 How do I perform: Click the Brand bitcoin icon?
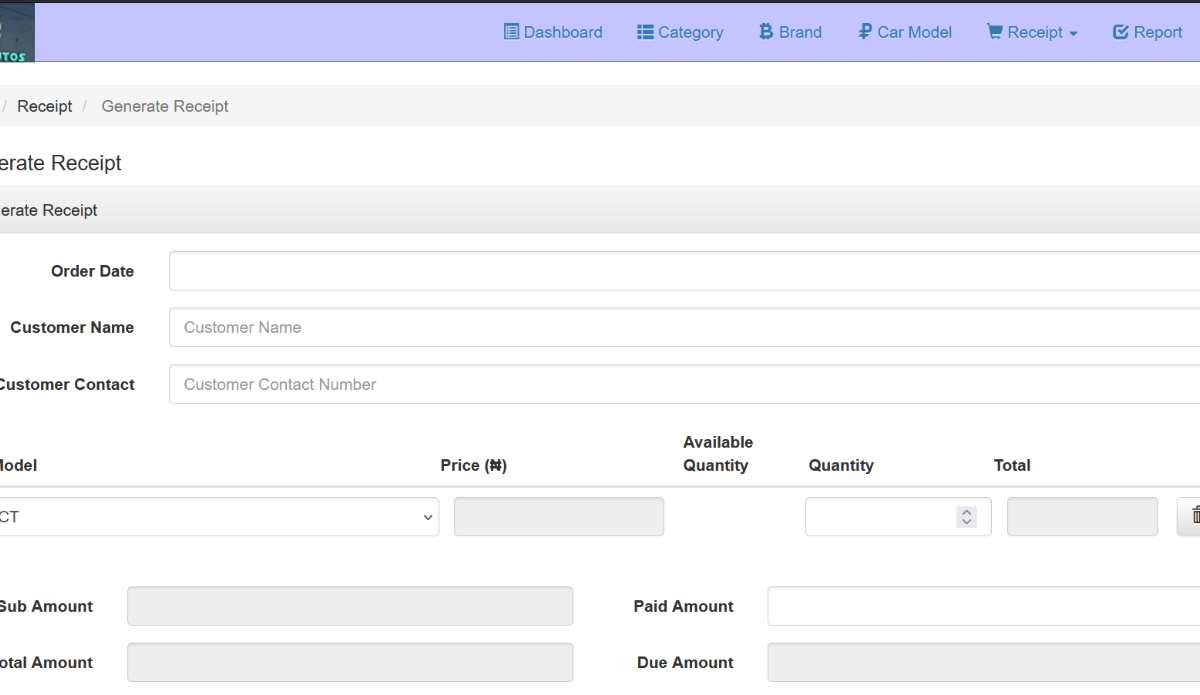tap(766, 32)
